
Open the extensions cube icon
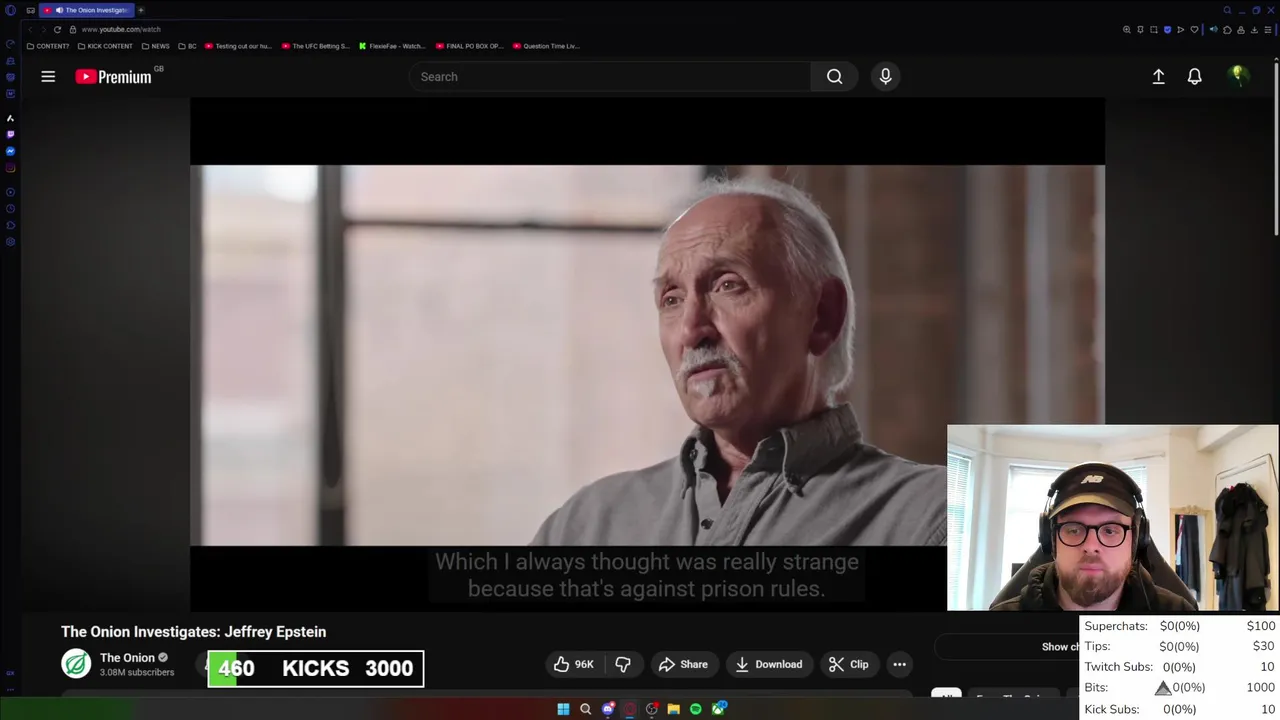(1227, 30)
